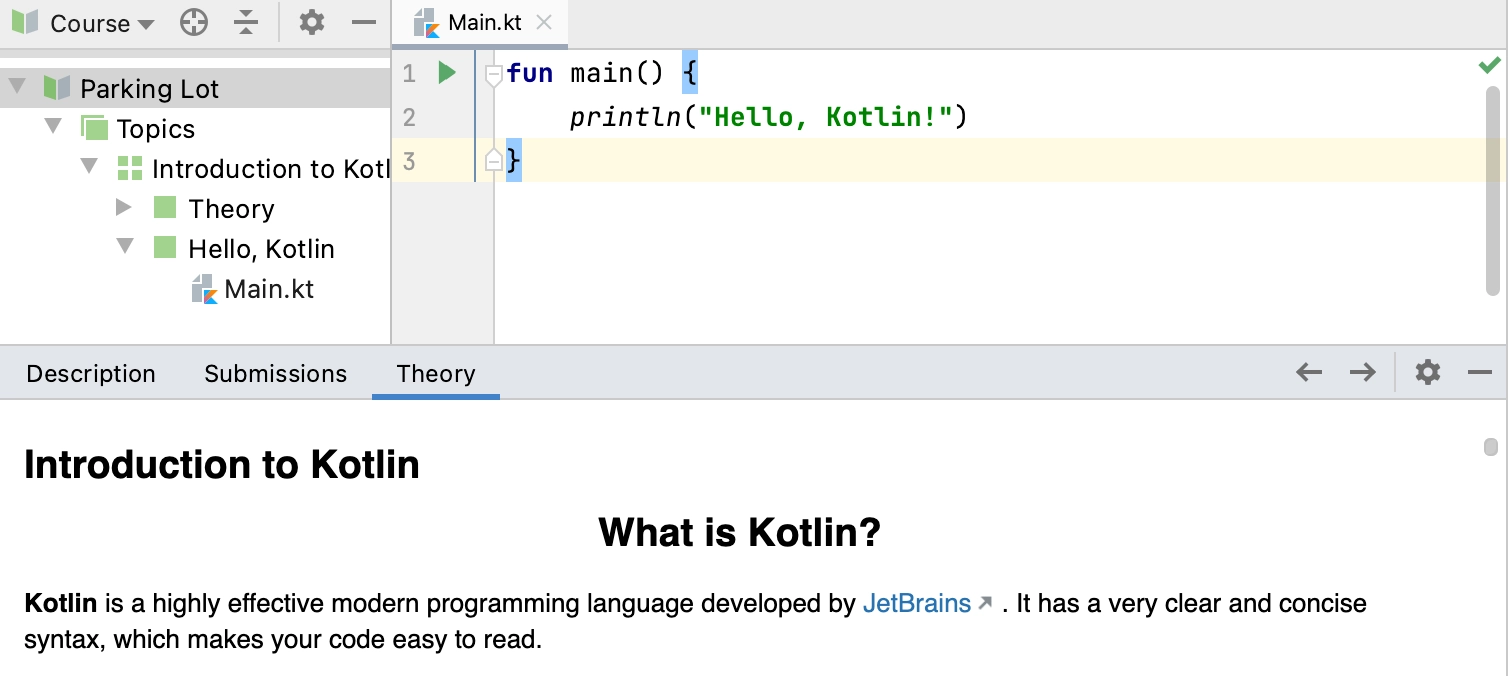This screenshot has width=1508, height=676.
Task: Hide the task description panel
Action: click(x=1480, y=373)
